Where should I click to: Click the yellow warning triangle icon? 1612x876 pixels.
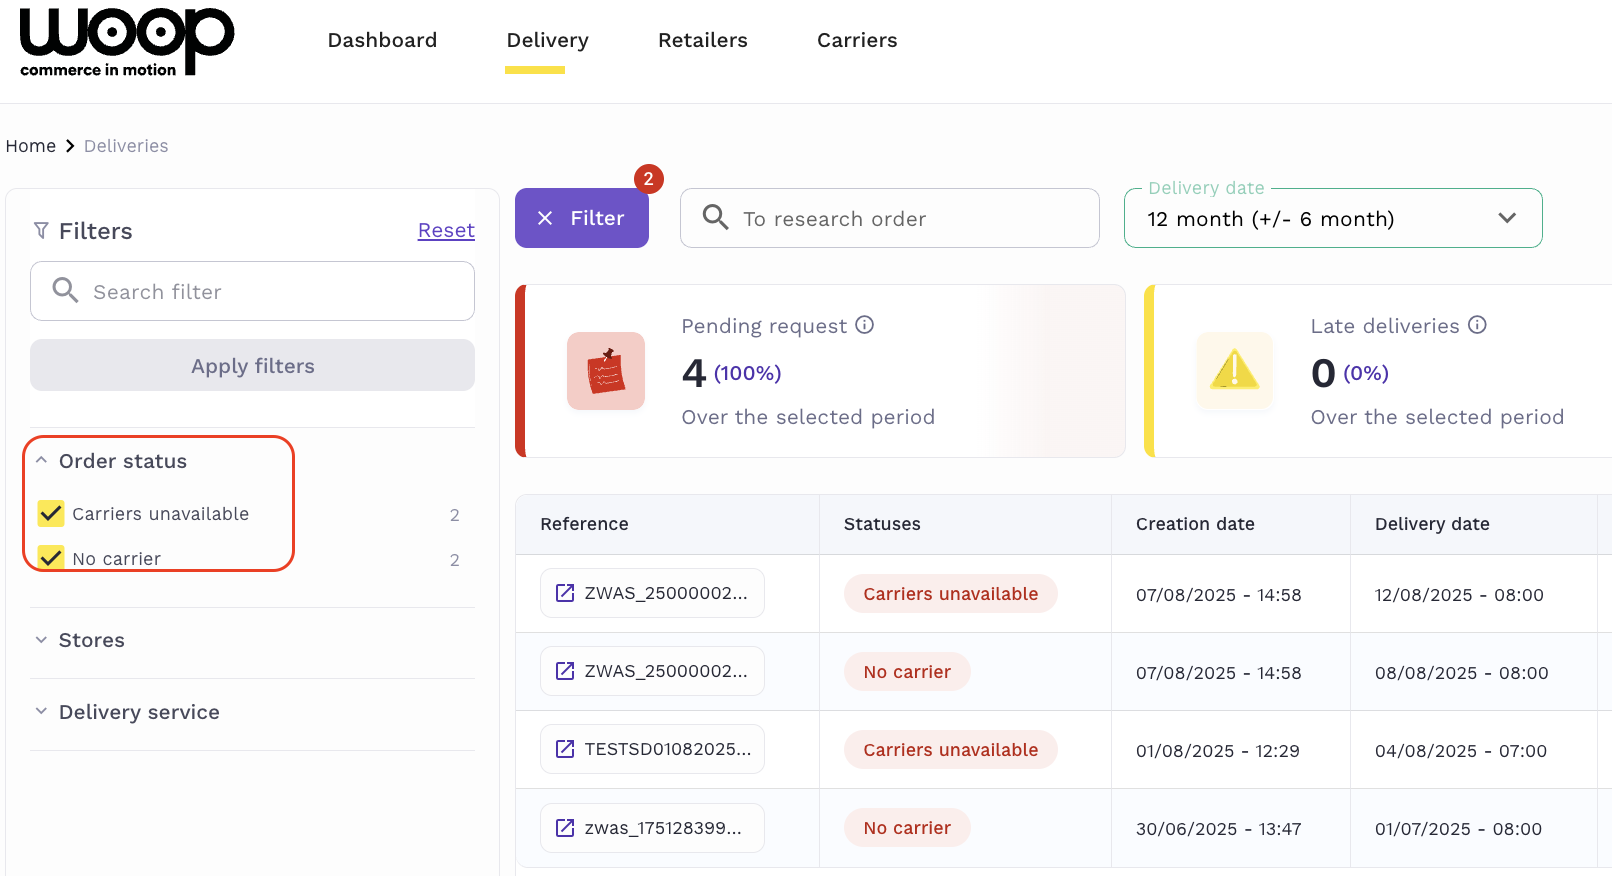pyautogui.click(x=1234, y=371)
